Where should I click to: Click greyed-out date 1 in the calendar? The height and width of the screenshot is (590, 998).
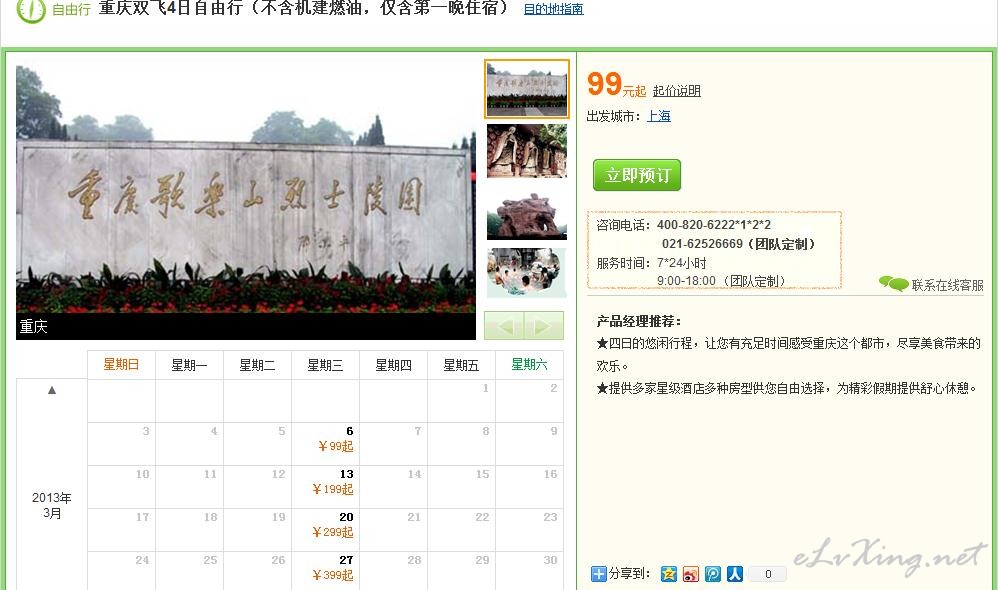click(486, 388)
